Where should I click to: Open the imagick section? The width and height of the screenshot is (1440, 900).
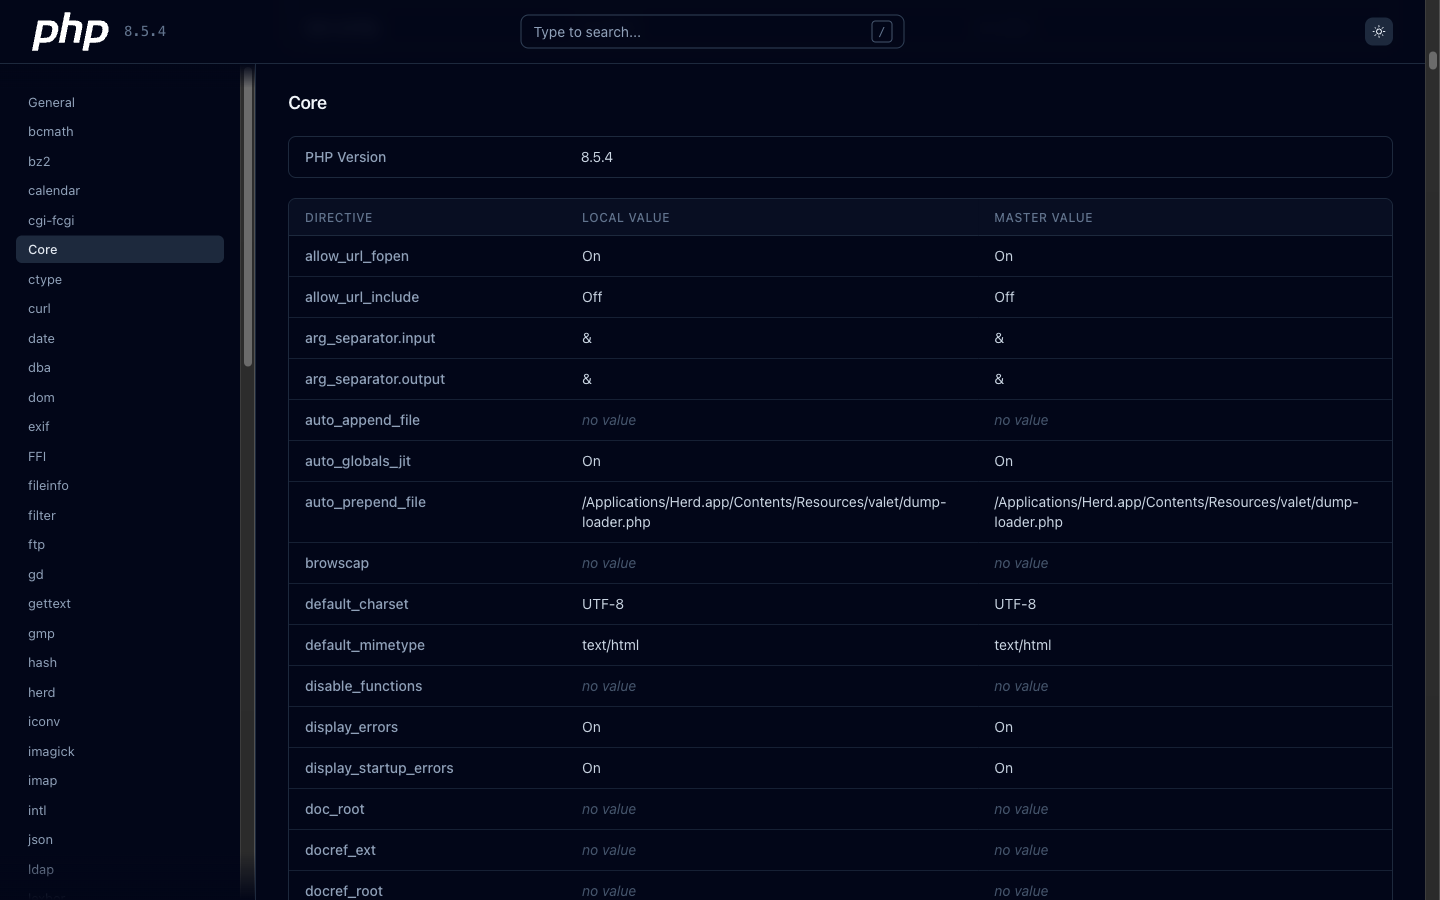click(x=51, y=751)
